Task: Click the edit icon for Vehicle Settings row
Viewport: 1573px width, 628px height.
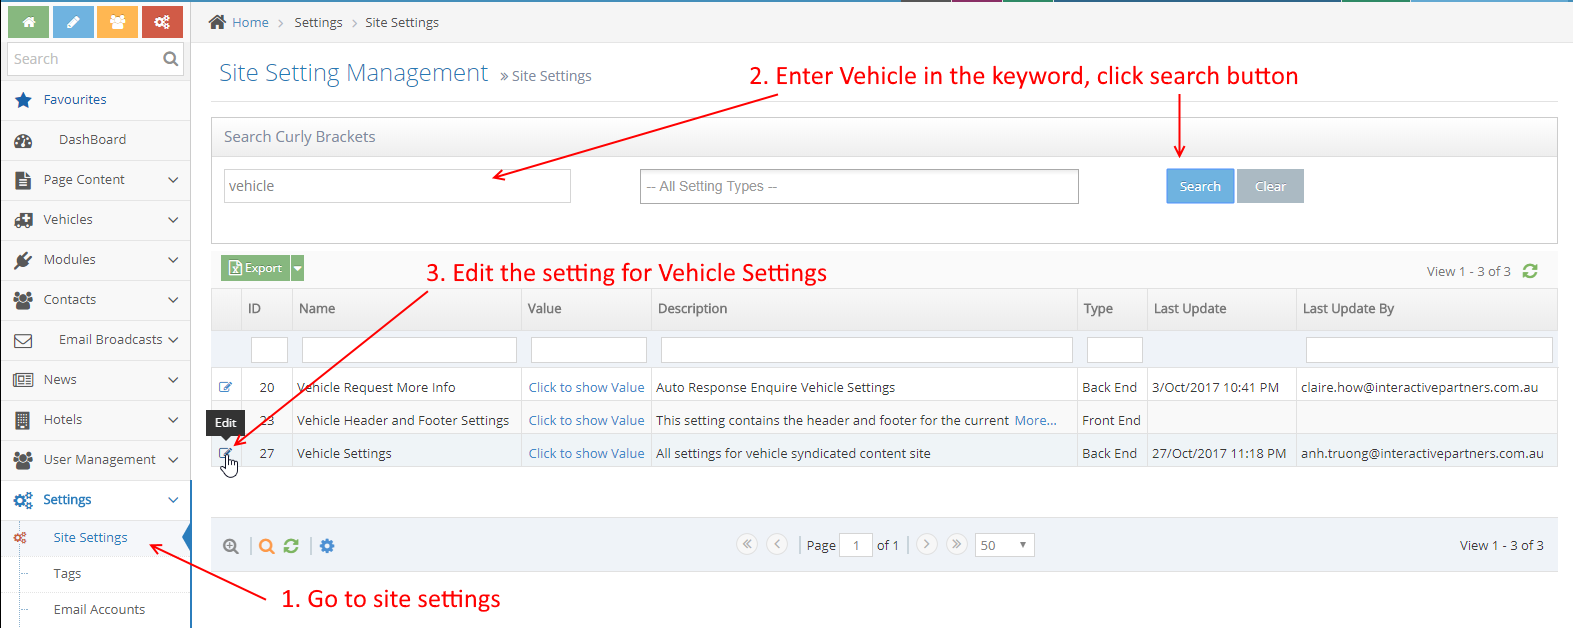Action: 226,454
